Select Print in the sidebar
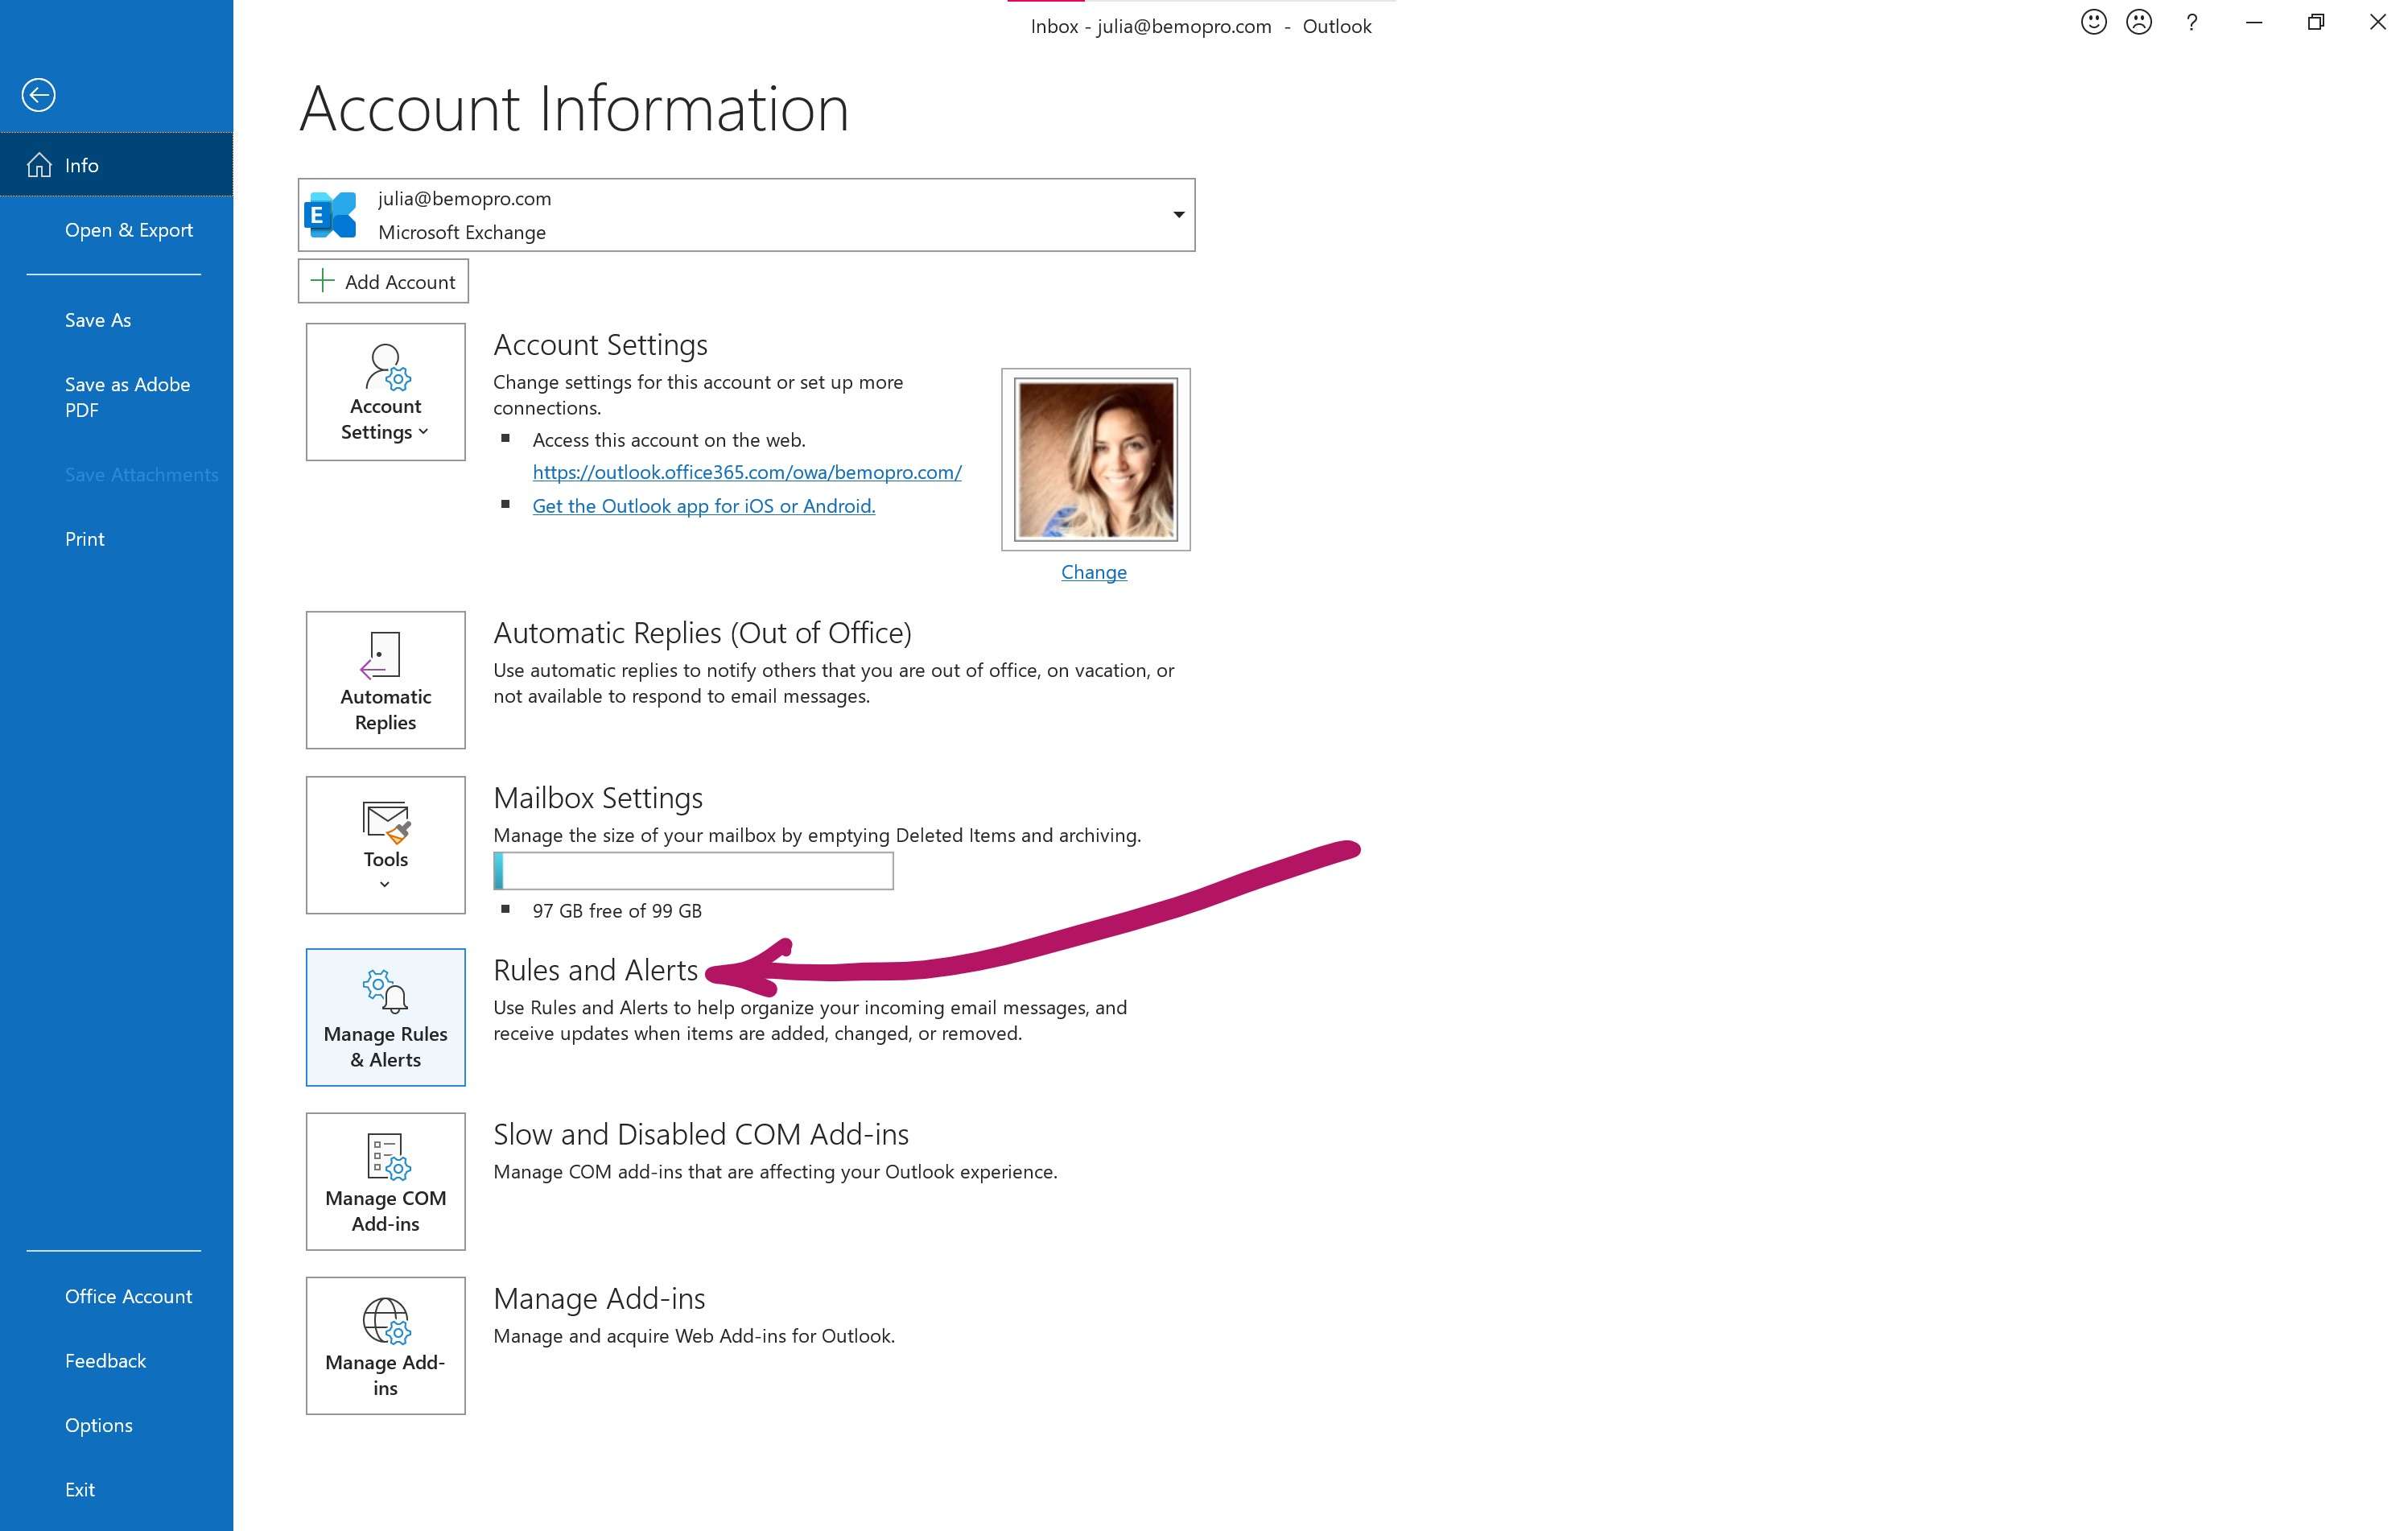 (x=85, y=539)
